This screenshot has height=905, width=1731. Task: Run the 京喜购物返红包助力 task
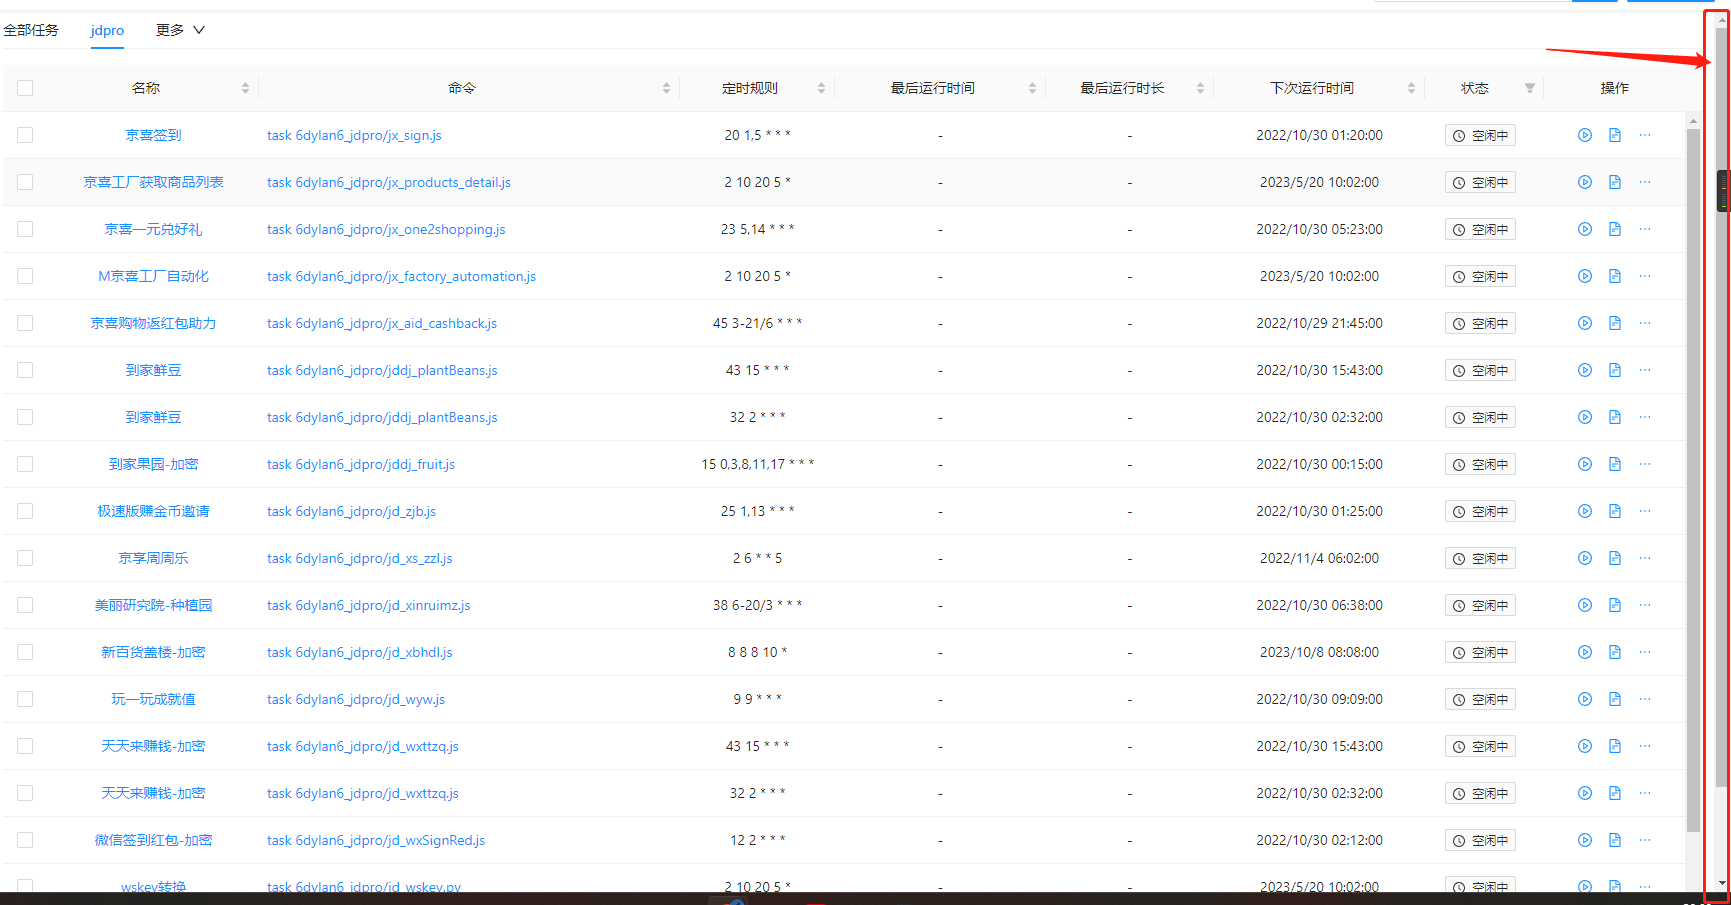[x=1585, y=323]
